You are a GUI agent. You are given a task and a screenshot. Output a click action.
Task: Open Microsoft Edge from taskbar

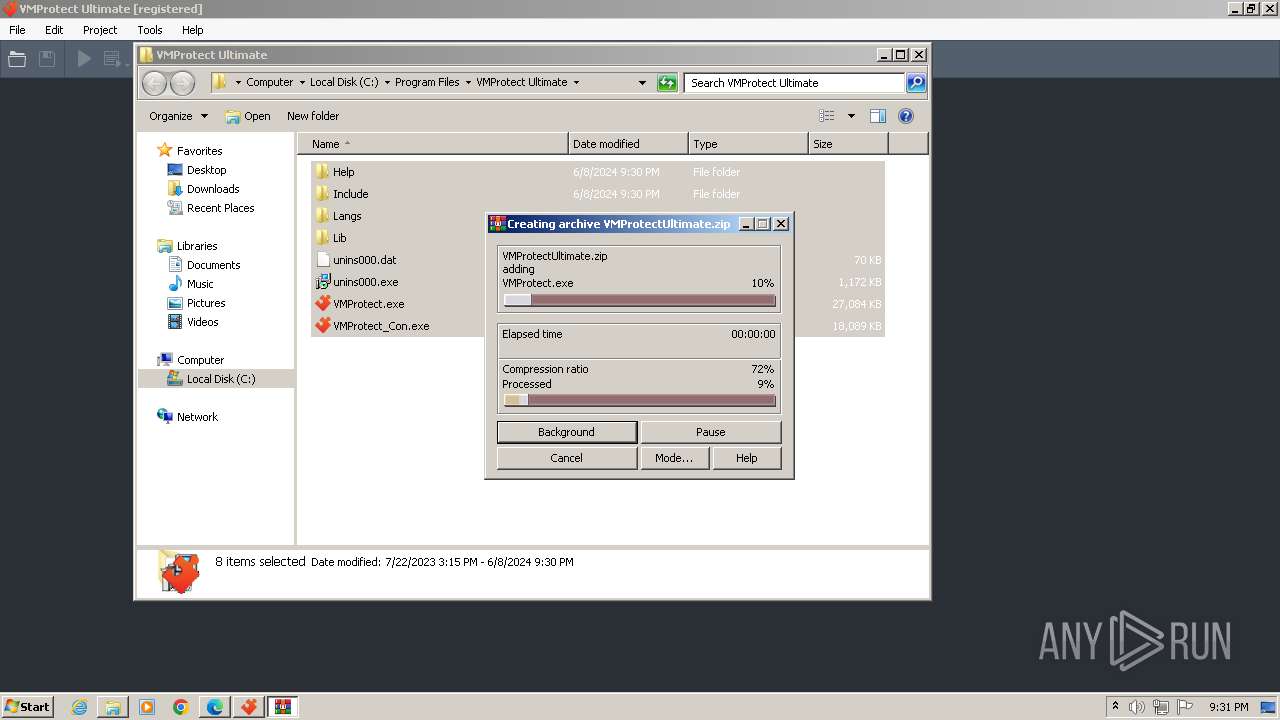pos(215,707)
